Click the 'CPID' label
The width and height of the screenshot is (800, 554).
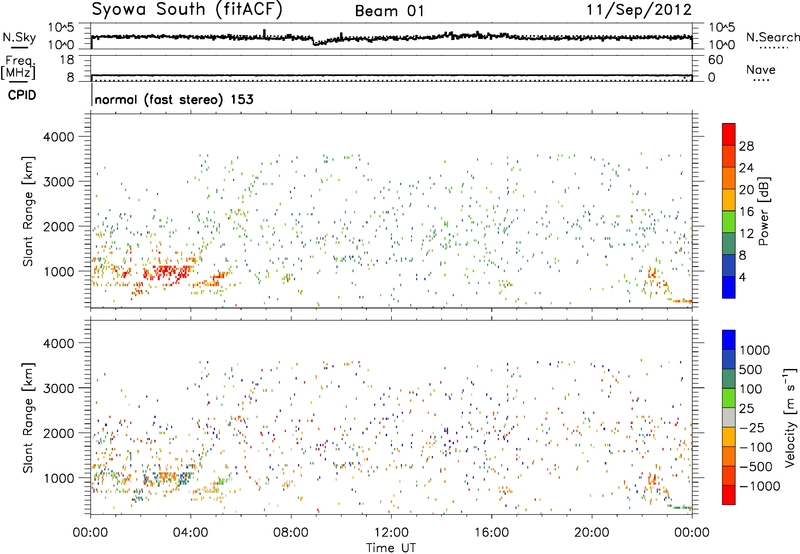pos(22,95)
